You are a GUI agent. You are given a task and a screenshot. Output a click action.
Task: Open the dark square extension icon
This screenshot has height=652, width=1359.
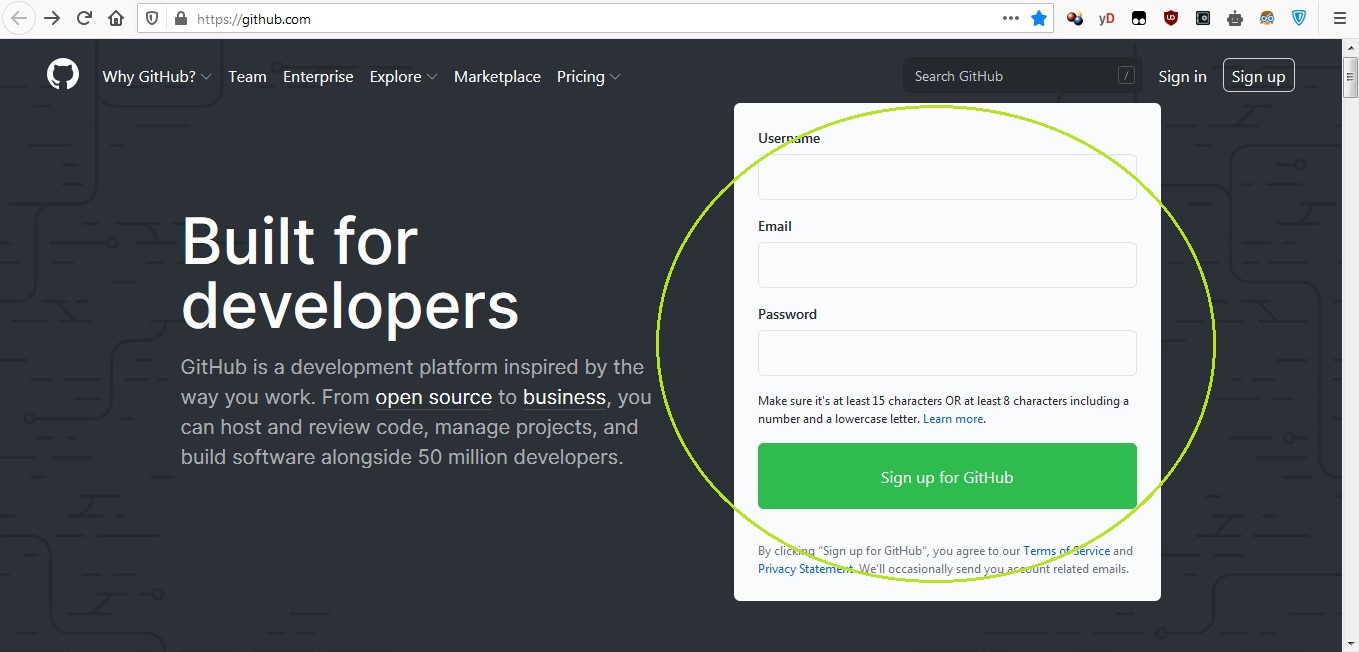point(1203,18)
